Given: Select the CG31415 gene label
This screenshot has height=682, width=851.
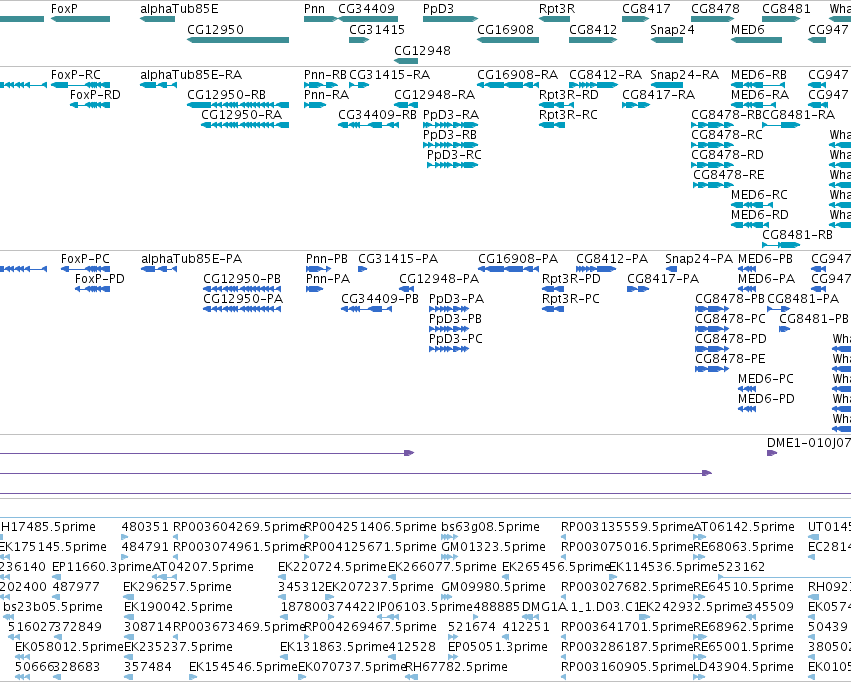Looking at the screenshot, I should click(x=377, y=29).
